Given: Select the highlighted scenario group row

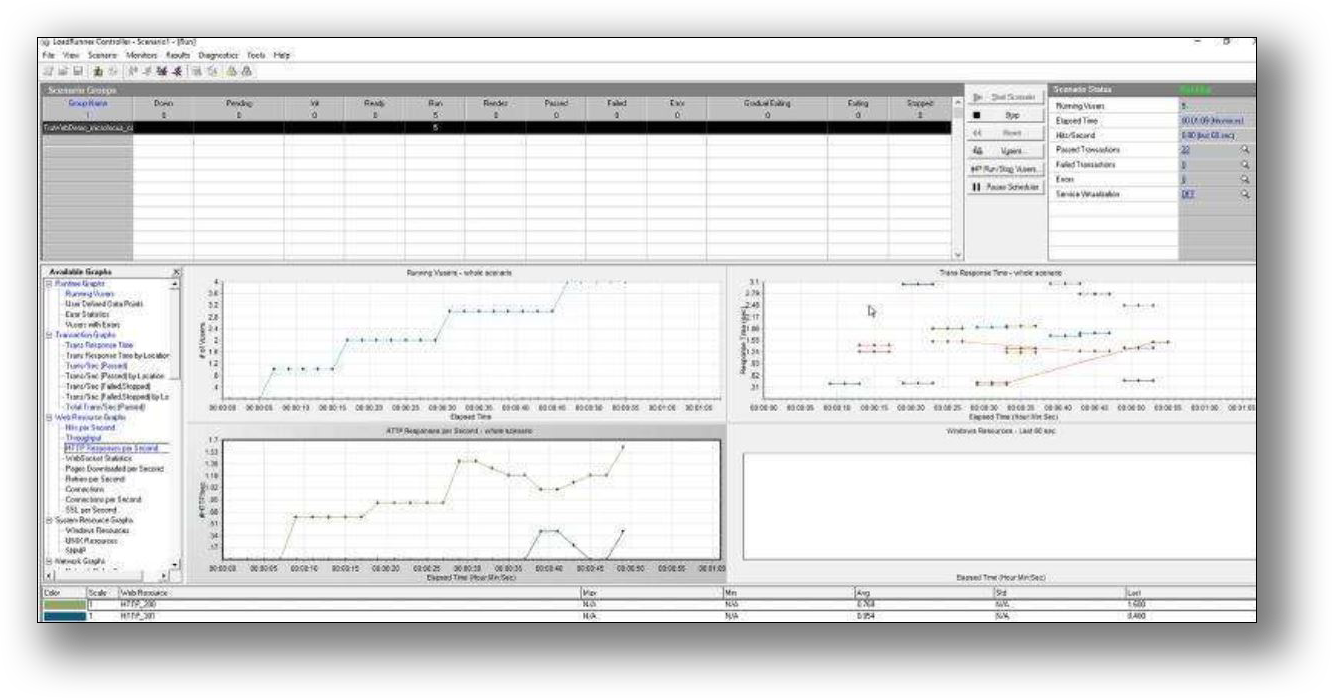Looking at the screenshot, I should [495, 127].
